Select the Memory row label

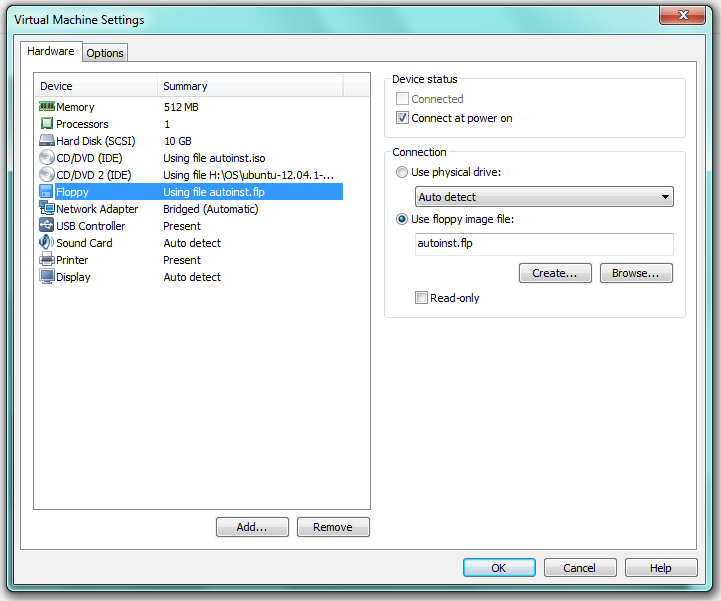point(75,107)
